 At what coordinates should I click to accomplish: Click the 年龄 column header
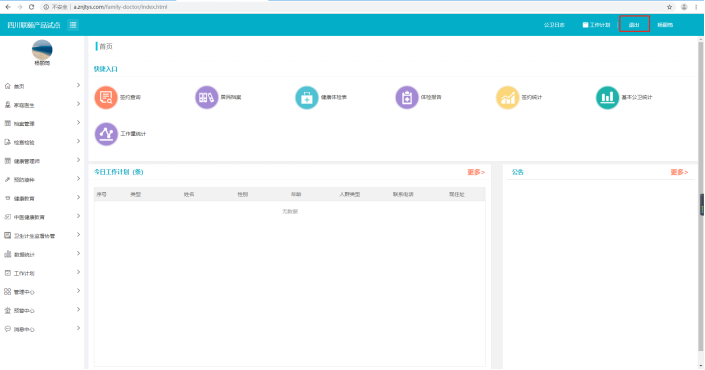coord(296,194)
